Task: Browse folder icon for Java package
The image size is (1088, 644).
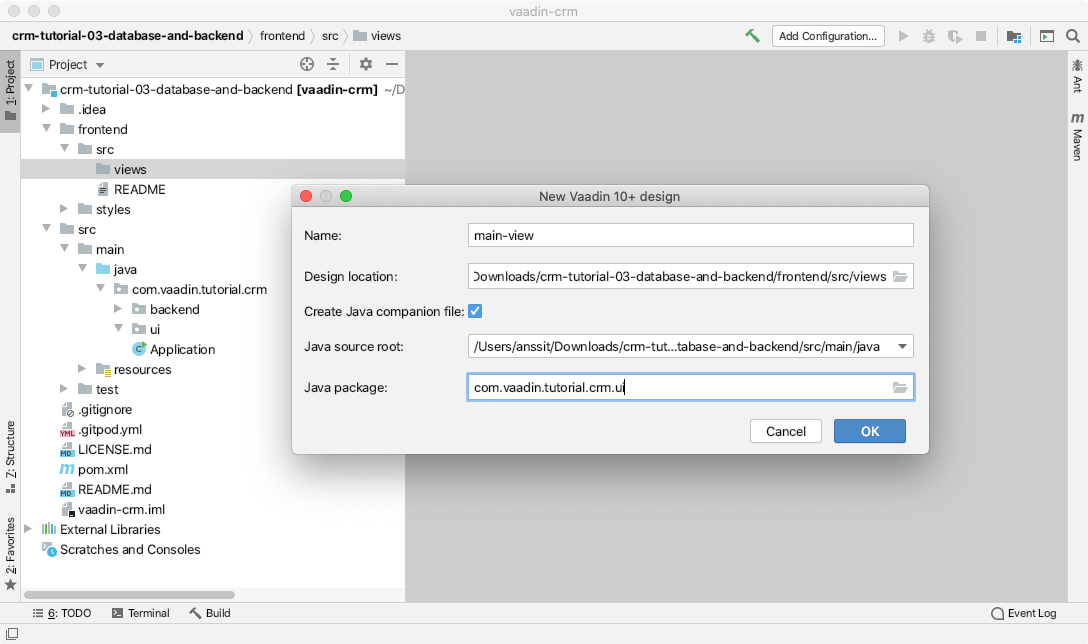Action: click(900, 387)
